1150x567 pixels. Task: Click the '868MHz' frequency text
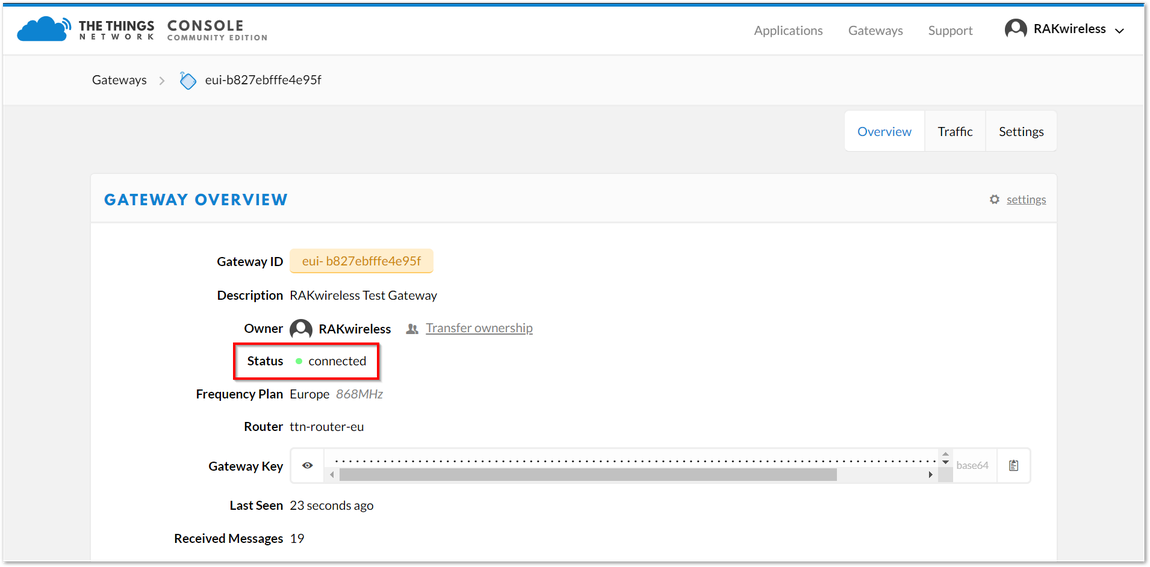[x=359, y=394]
